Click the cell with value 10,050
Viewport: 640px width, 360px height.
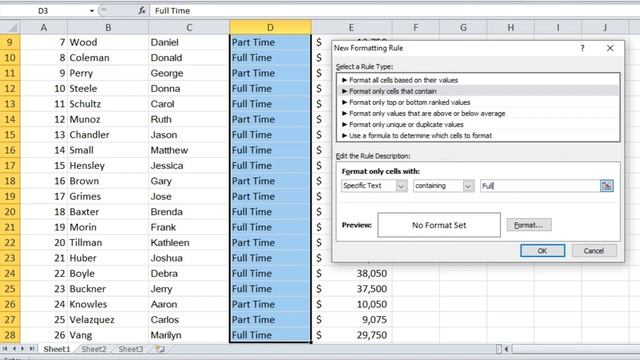click(x=352, y=304)
